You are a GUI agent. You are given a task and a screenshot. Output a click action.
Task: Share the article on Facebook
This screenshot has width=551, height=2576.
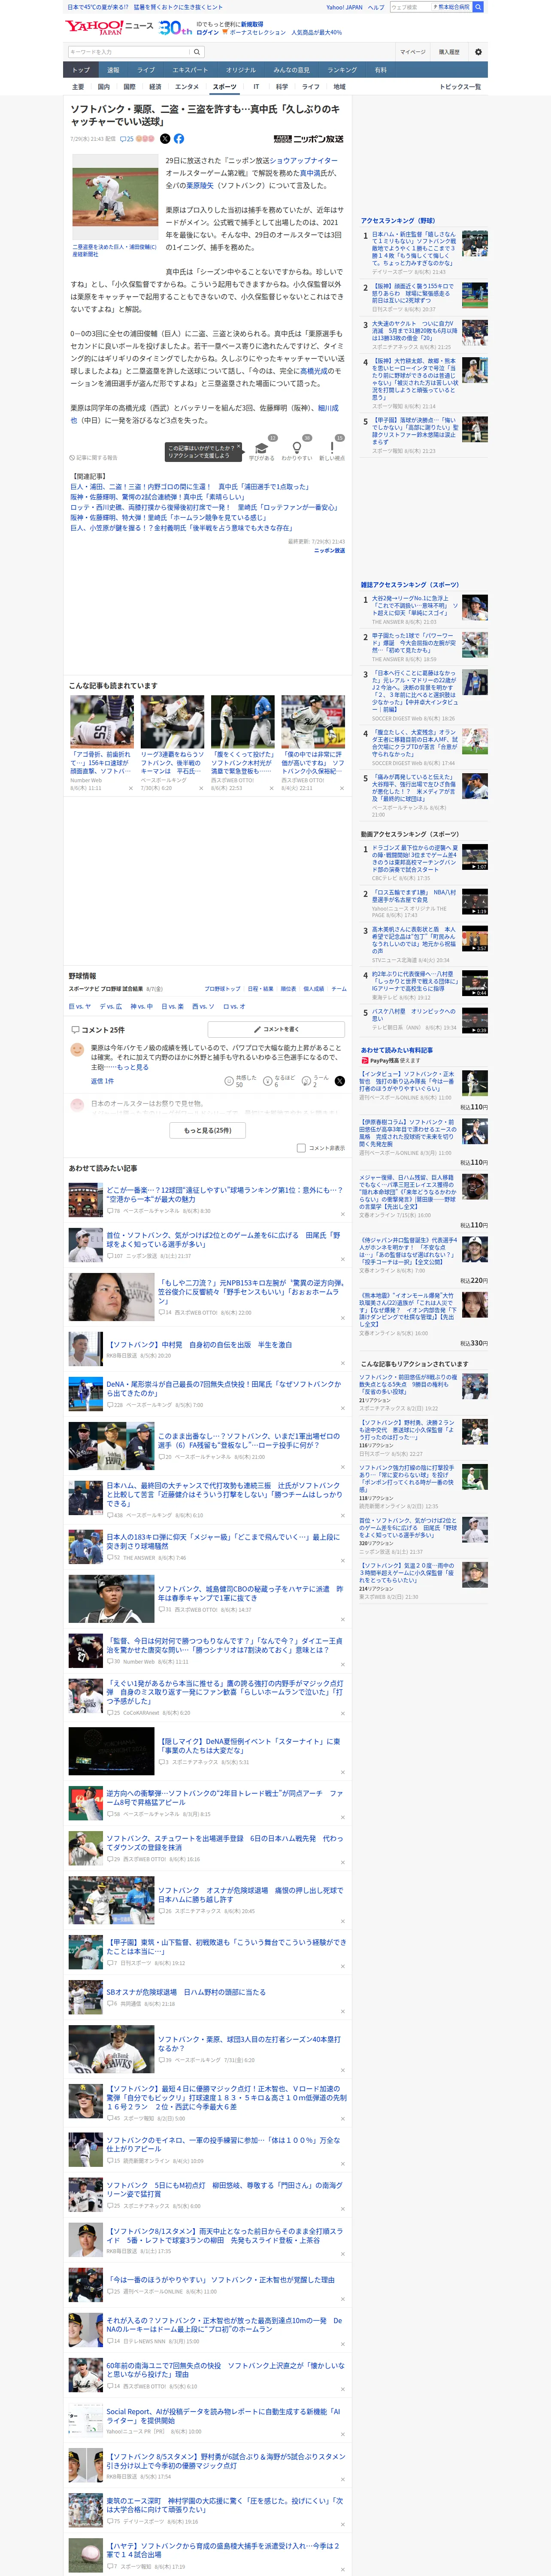(x=179, y=139)
